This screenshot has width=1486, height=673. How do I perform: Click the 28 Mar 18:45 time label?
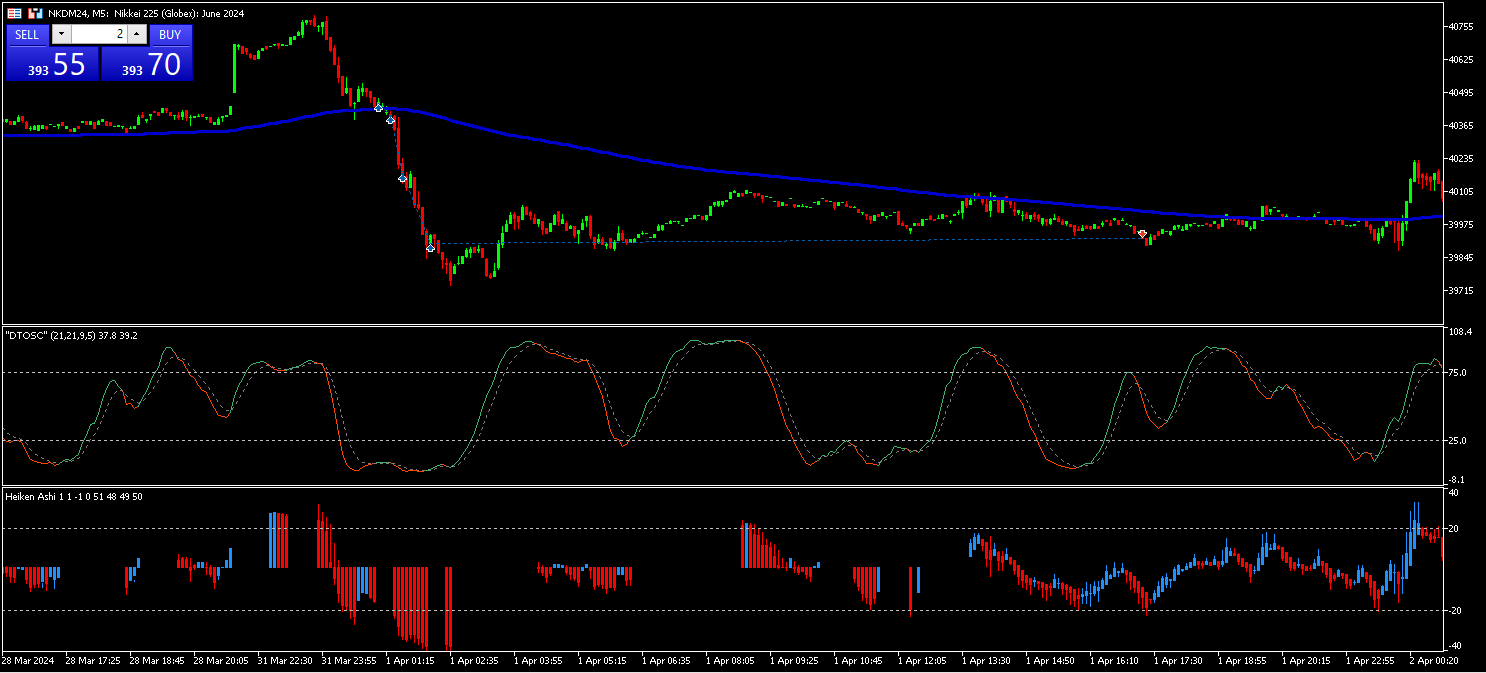(x=157, y=661)
